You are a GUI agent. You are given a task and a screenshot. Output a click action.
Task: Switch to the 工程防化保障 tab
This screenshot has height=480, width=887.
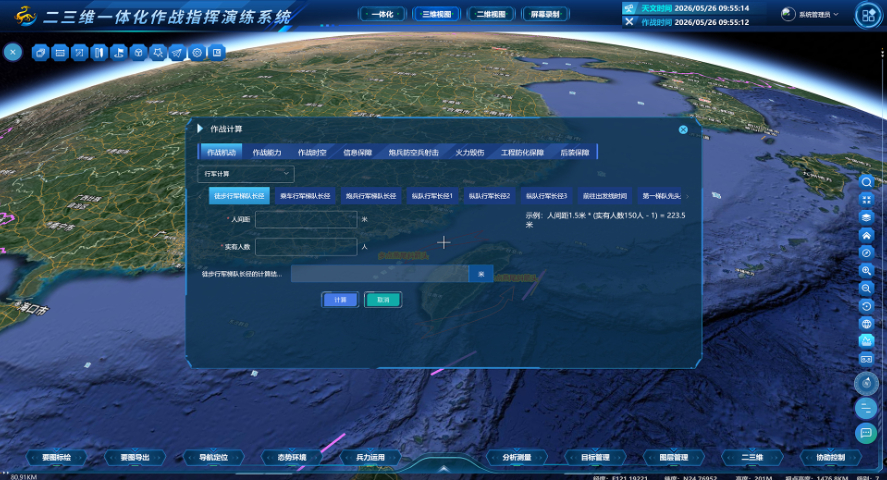pos(522,152)
